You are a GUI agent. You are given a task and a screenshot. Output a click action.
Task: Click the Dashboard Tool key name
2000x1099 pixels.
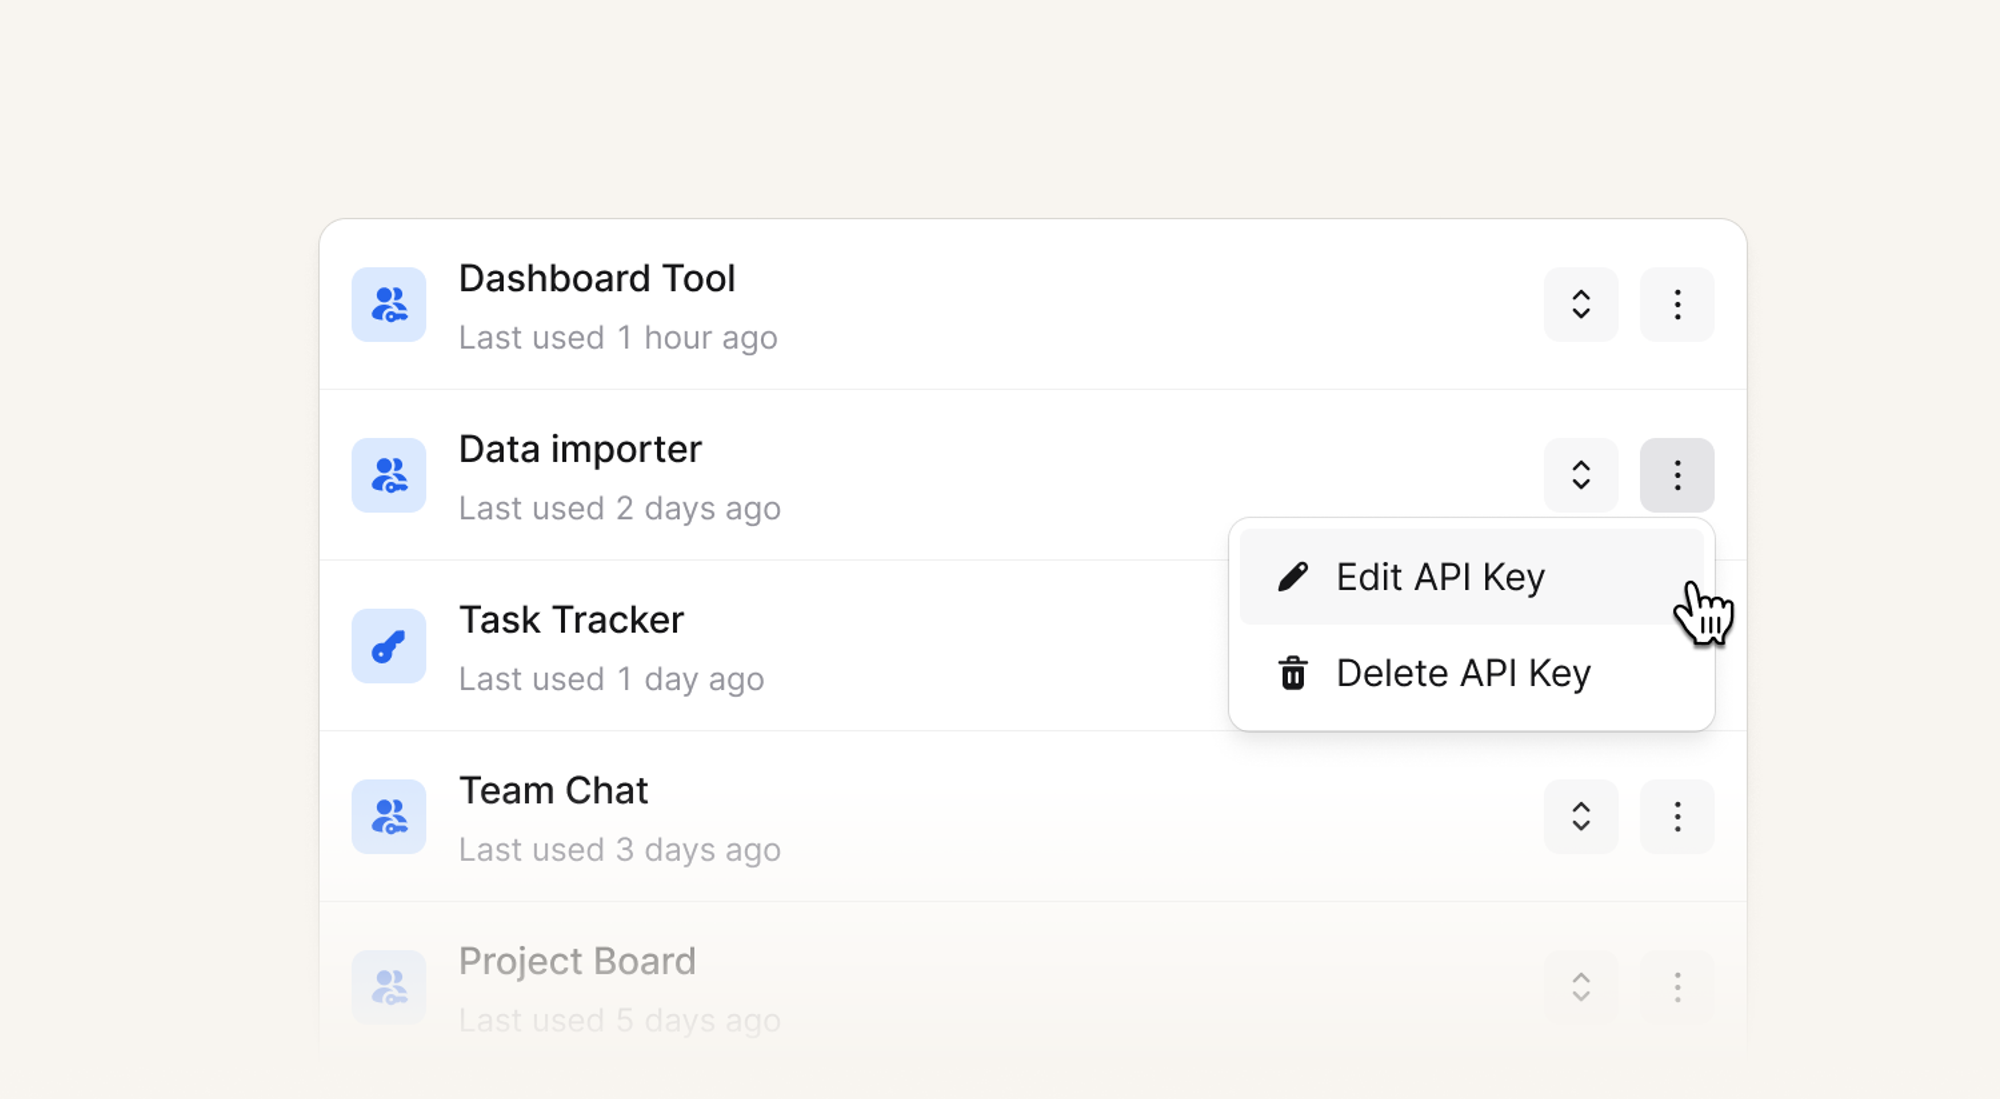[x=597, y=279]
